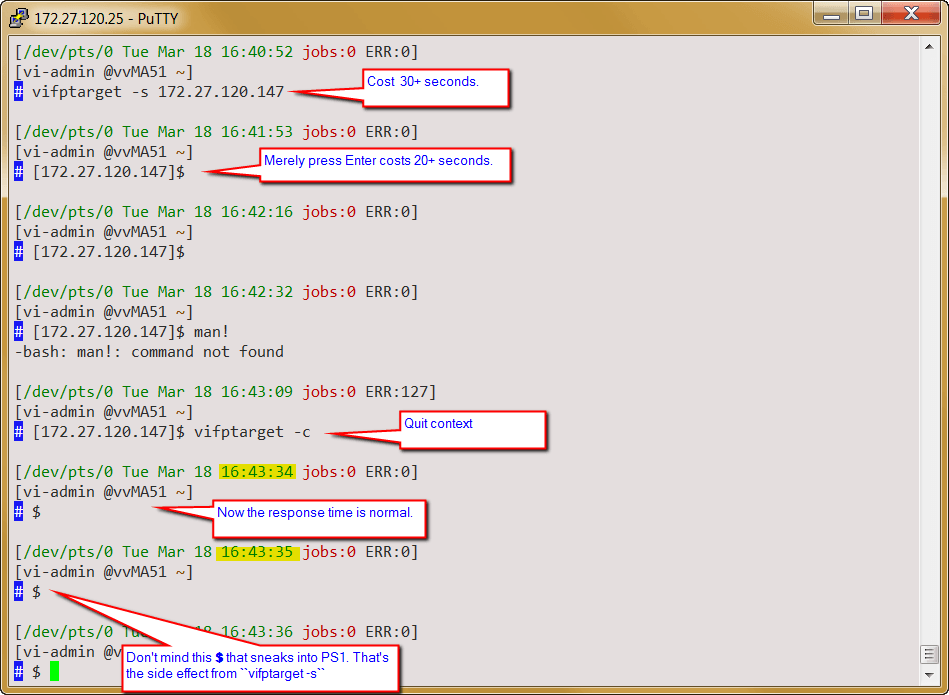Click the "vifptarget -s 172.27.120.147" command text
This screenshot has height=695, width=949.
[158, 92]
